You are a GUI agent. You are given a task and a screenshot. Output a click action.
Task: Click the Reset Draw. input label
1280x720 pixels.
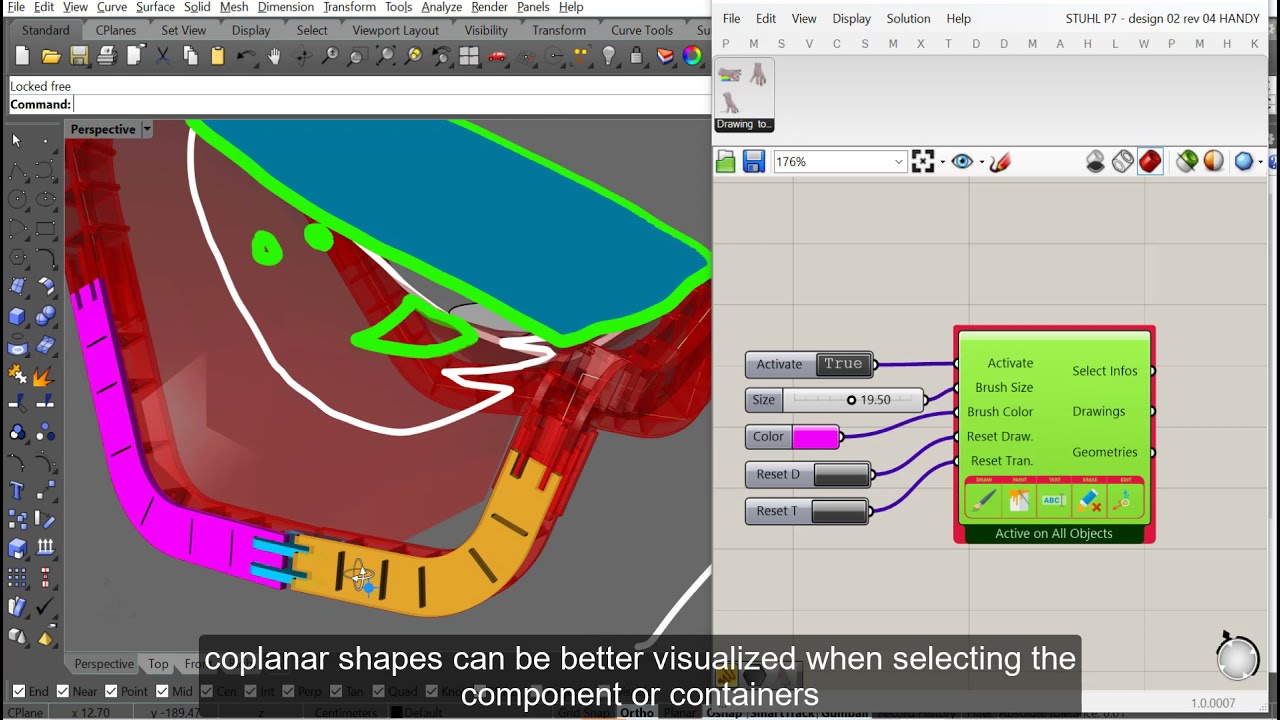click(x=1000, y=437)
